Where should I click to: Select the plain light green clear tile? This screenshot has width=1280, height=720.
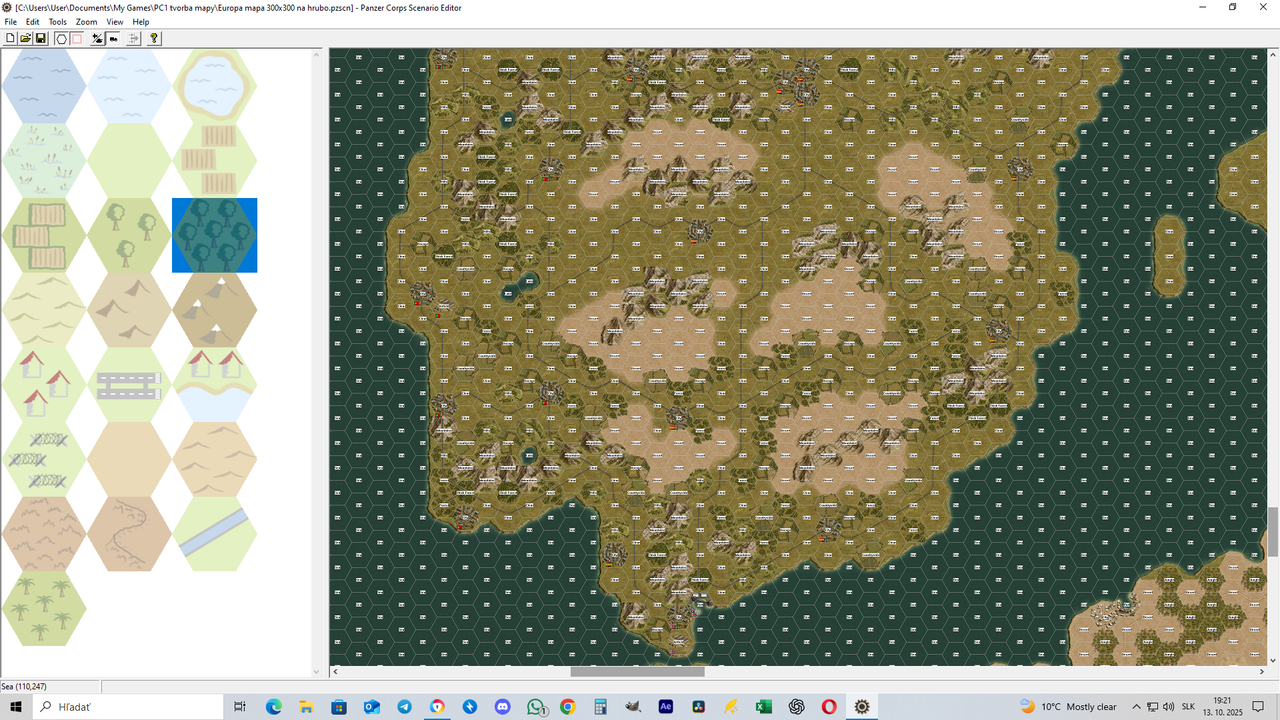coord(129,160)
